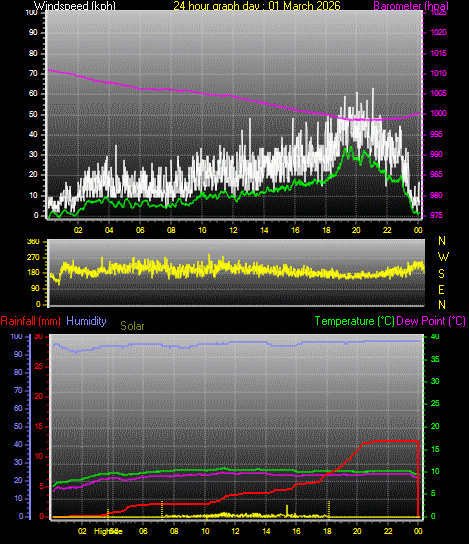Click windspeed axis value 70
The width and height of the screenshot is (469, 544).
click(x=33, y=73)
